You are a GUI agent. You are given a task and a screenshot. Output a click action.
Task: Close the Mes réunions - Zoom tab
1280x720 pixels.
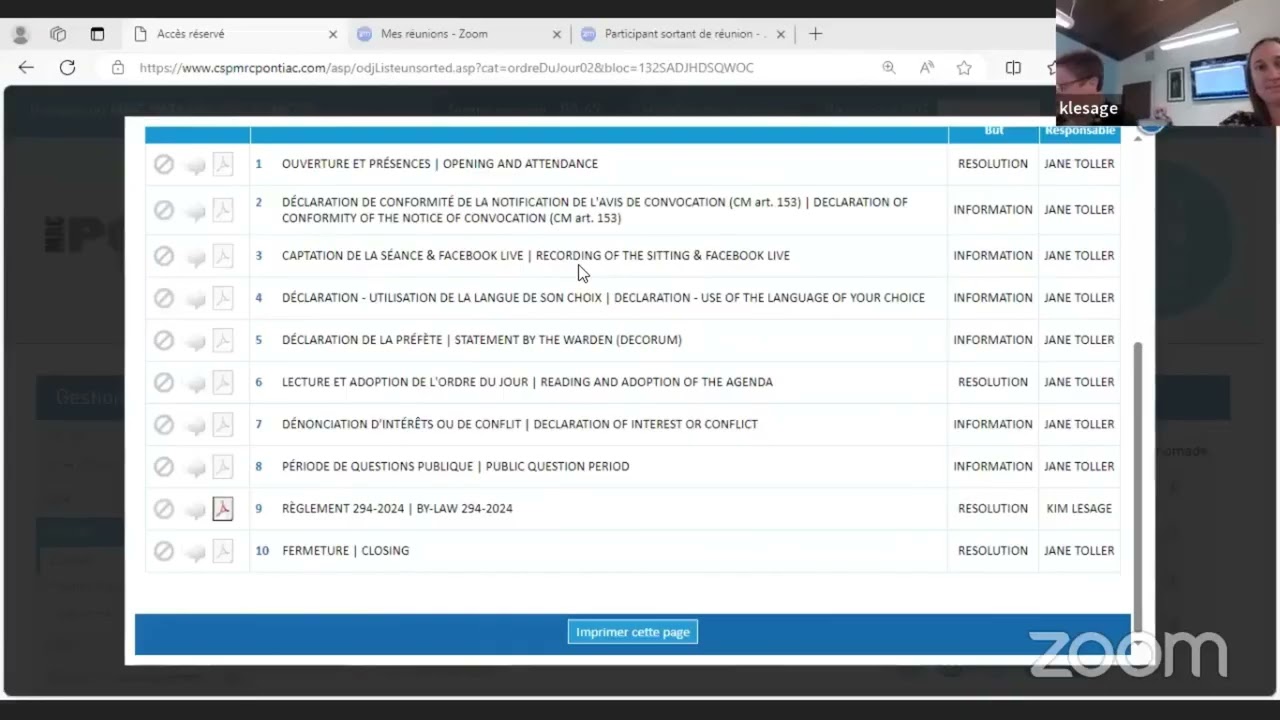(x=557, y=34)
